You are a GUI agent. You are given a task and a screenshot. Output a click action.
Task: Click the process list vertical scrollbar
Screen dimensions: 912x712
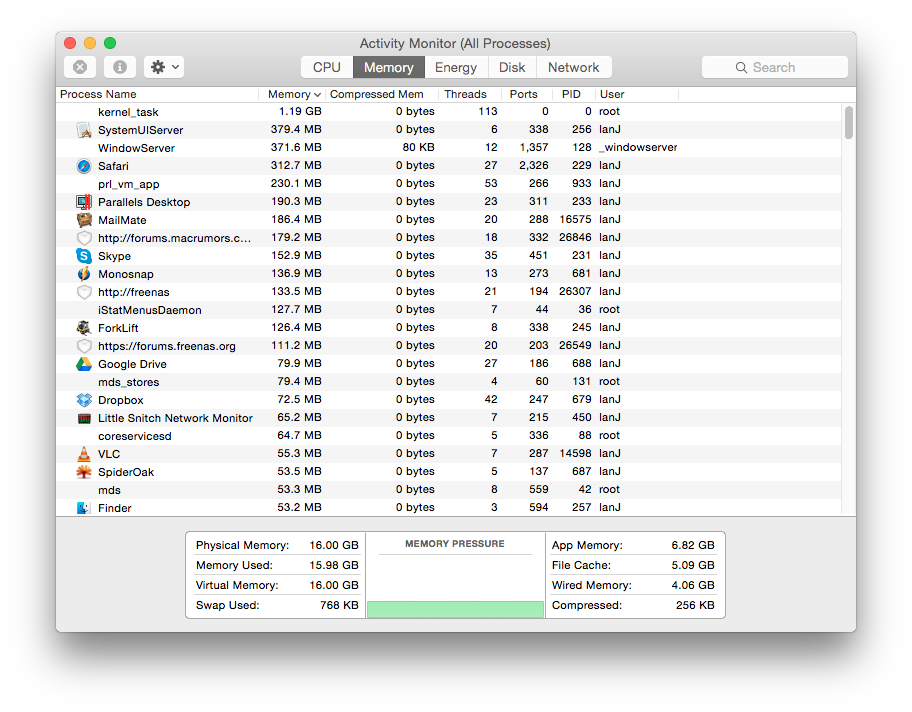click(849, 123)
